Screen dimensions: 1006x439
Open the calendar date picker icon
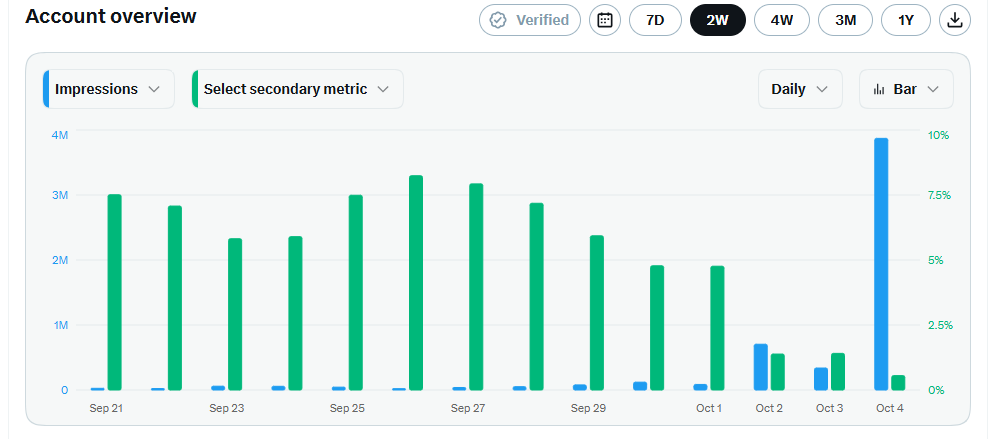tap(605, 20)
